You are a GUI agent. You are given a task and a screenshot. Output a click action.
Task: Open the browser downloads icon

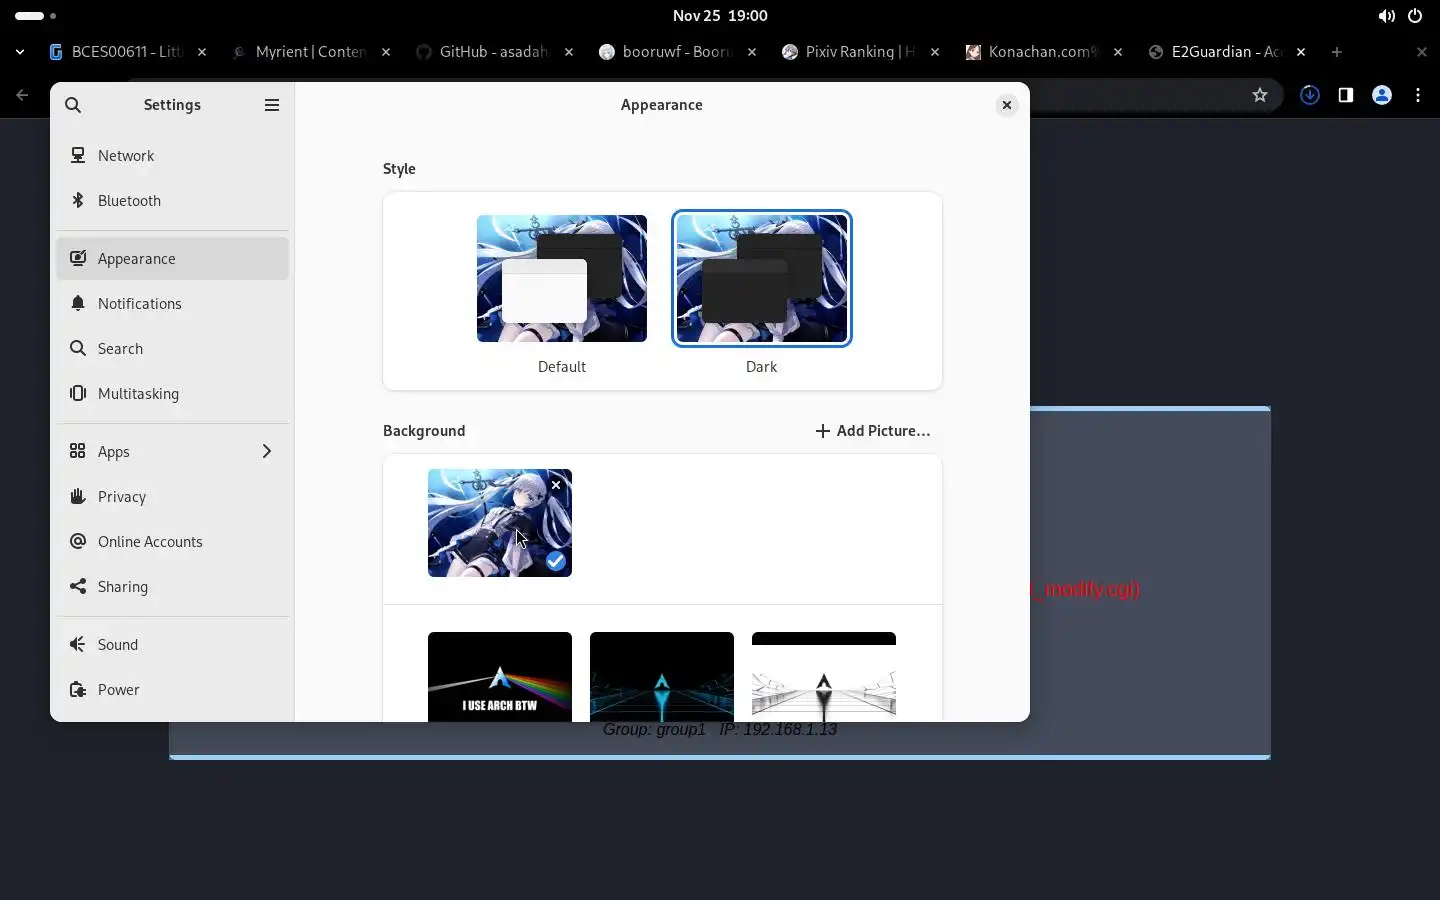1310,95
